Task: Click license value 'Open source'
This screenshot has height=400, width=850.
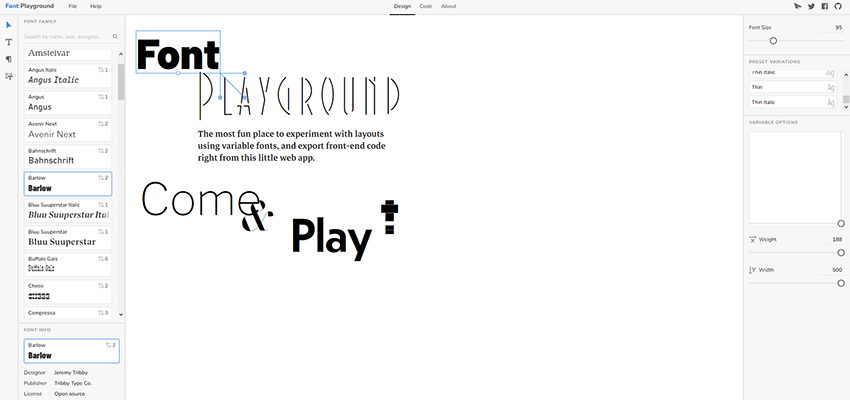Action: [x=69, y=394]
